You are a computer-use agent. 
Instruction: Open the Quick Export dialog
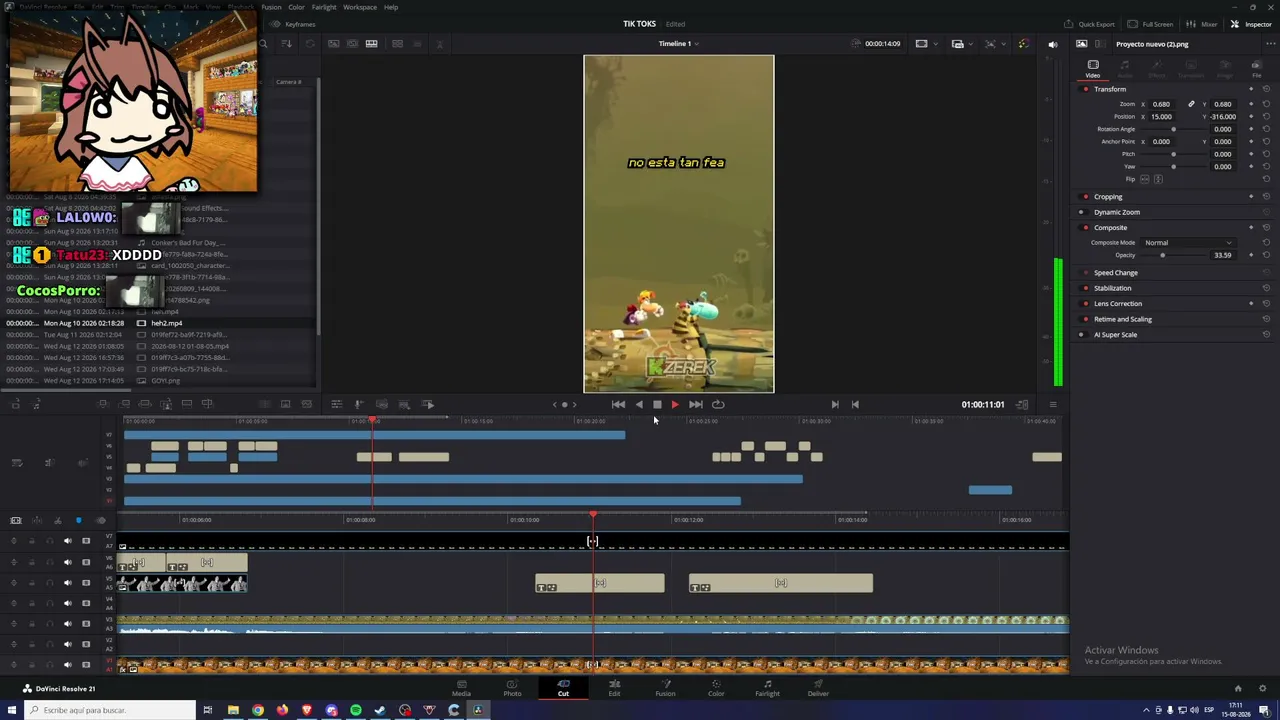[1089, 24]
